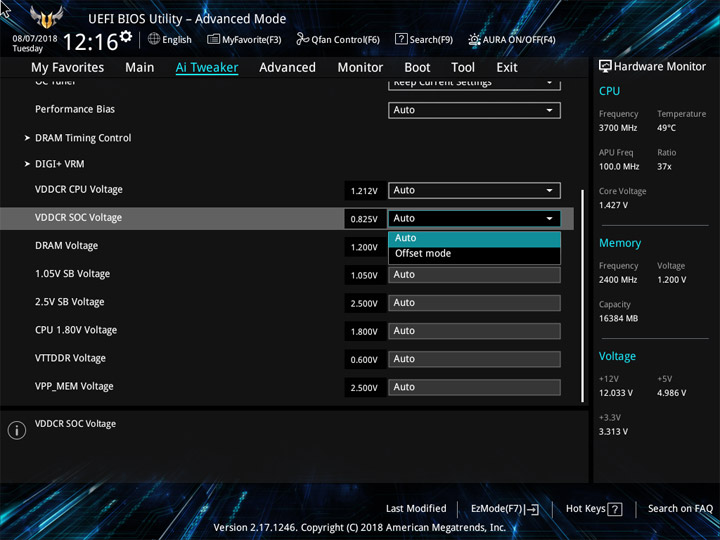720x540 pixels.
Task: Click the +3.3V 3.313 V reading
Action: tap(613, 432)
